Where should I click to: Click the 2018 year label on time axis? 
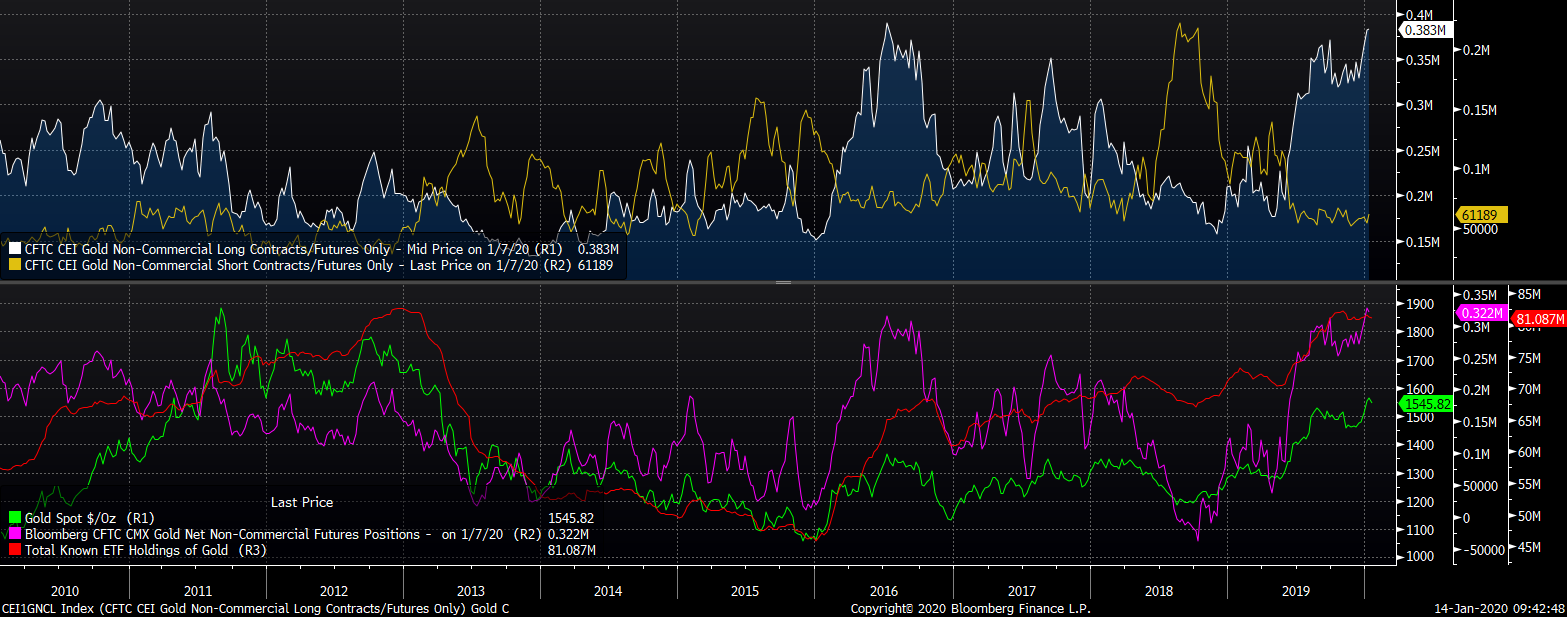tap(1160, 590)
